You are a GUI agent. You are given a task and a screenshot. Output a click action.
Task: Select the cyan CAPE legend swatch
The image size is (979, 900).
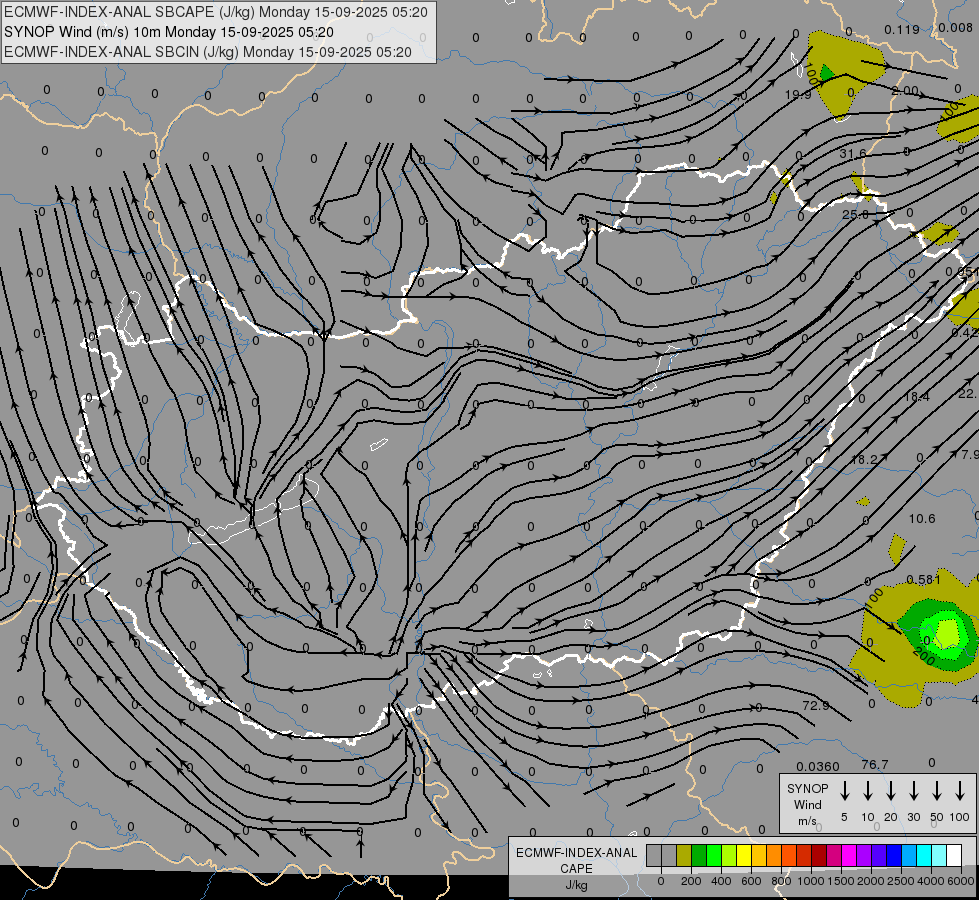click(925, 855)
